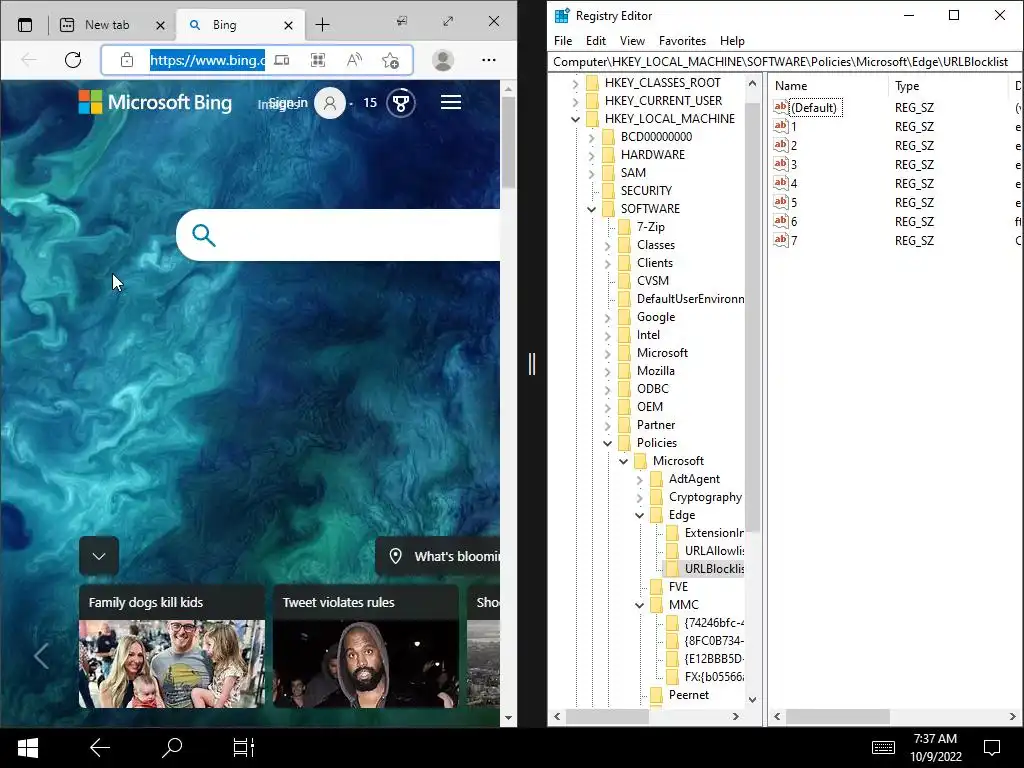Select Google key in tree

(656, 317)
